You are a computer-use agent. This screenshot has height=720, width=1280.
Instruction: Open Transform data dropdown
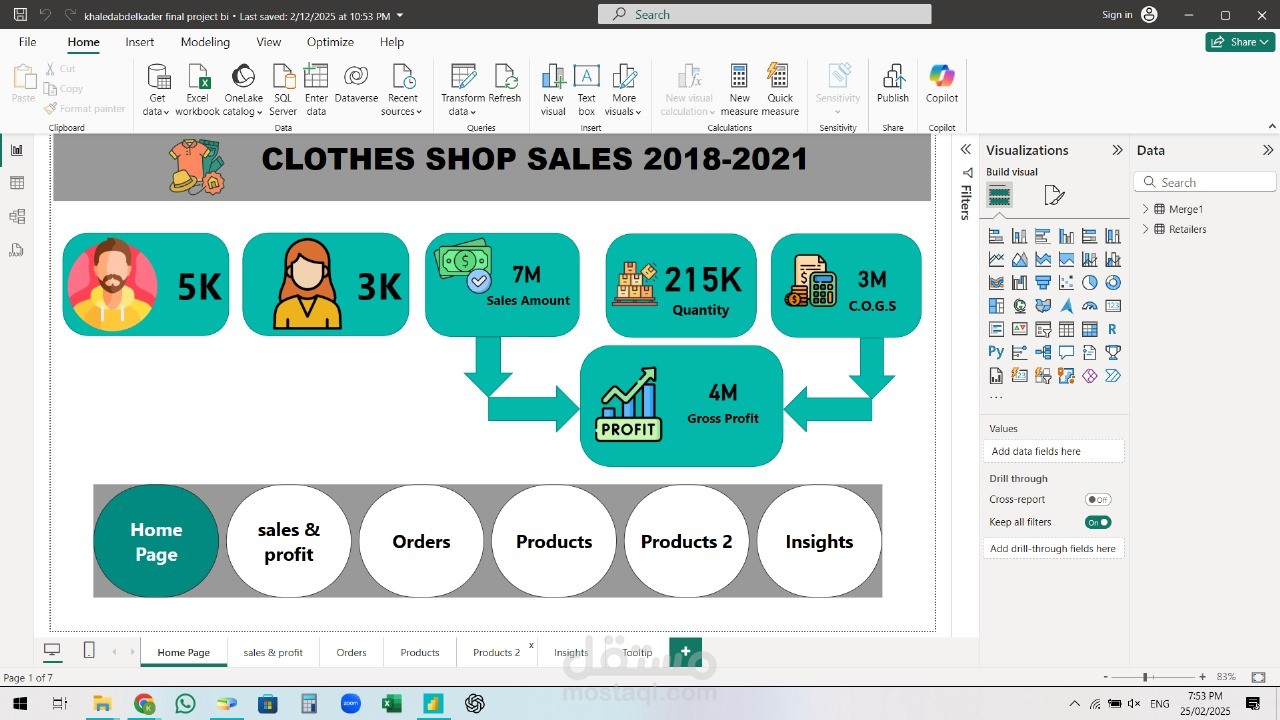(463, 90)
